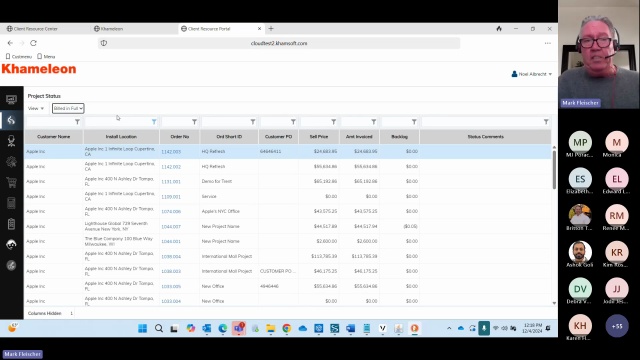Screen dimensions: 640x360
Task: Open File Explorer from the Windows taskbar
Action: (271, 328)
